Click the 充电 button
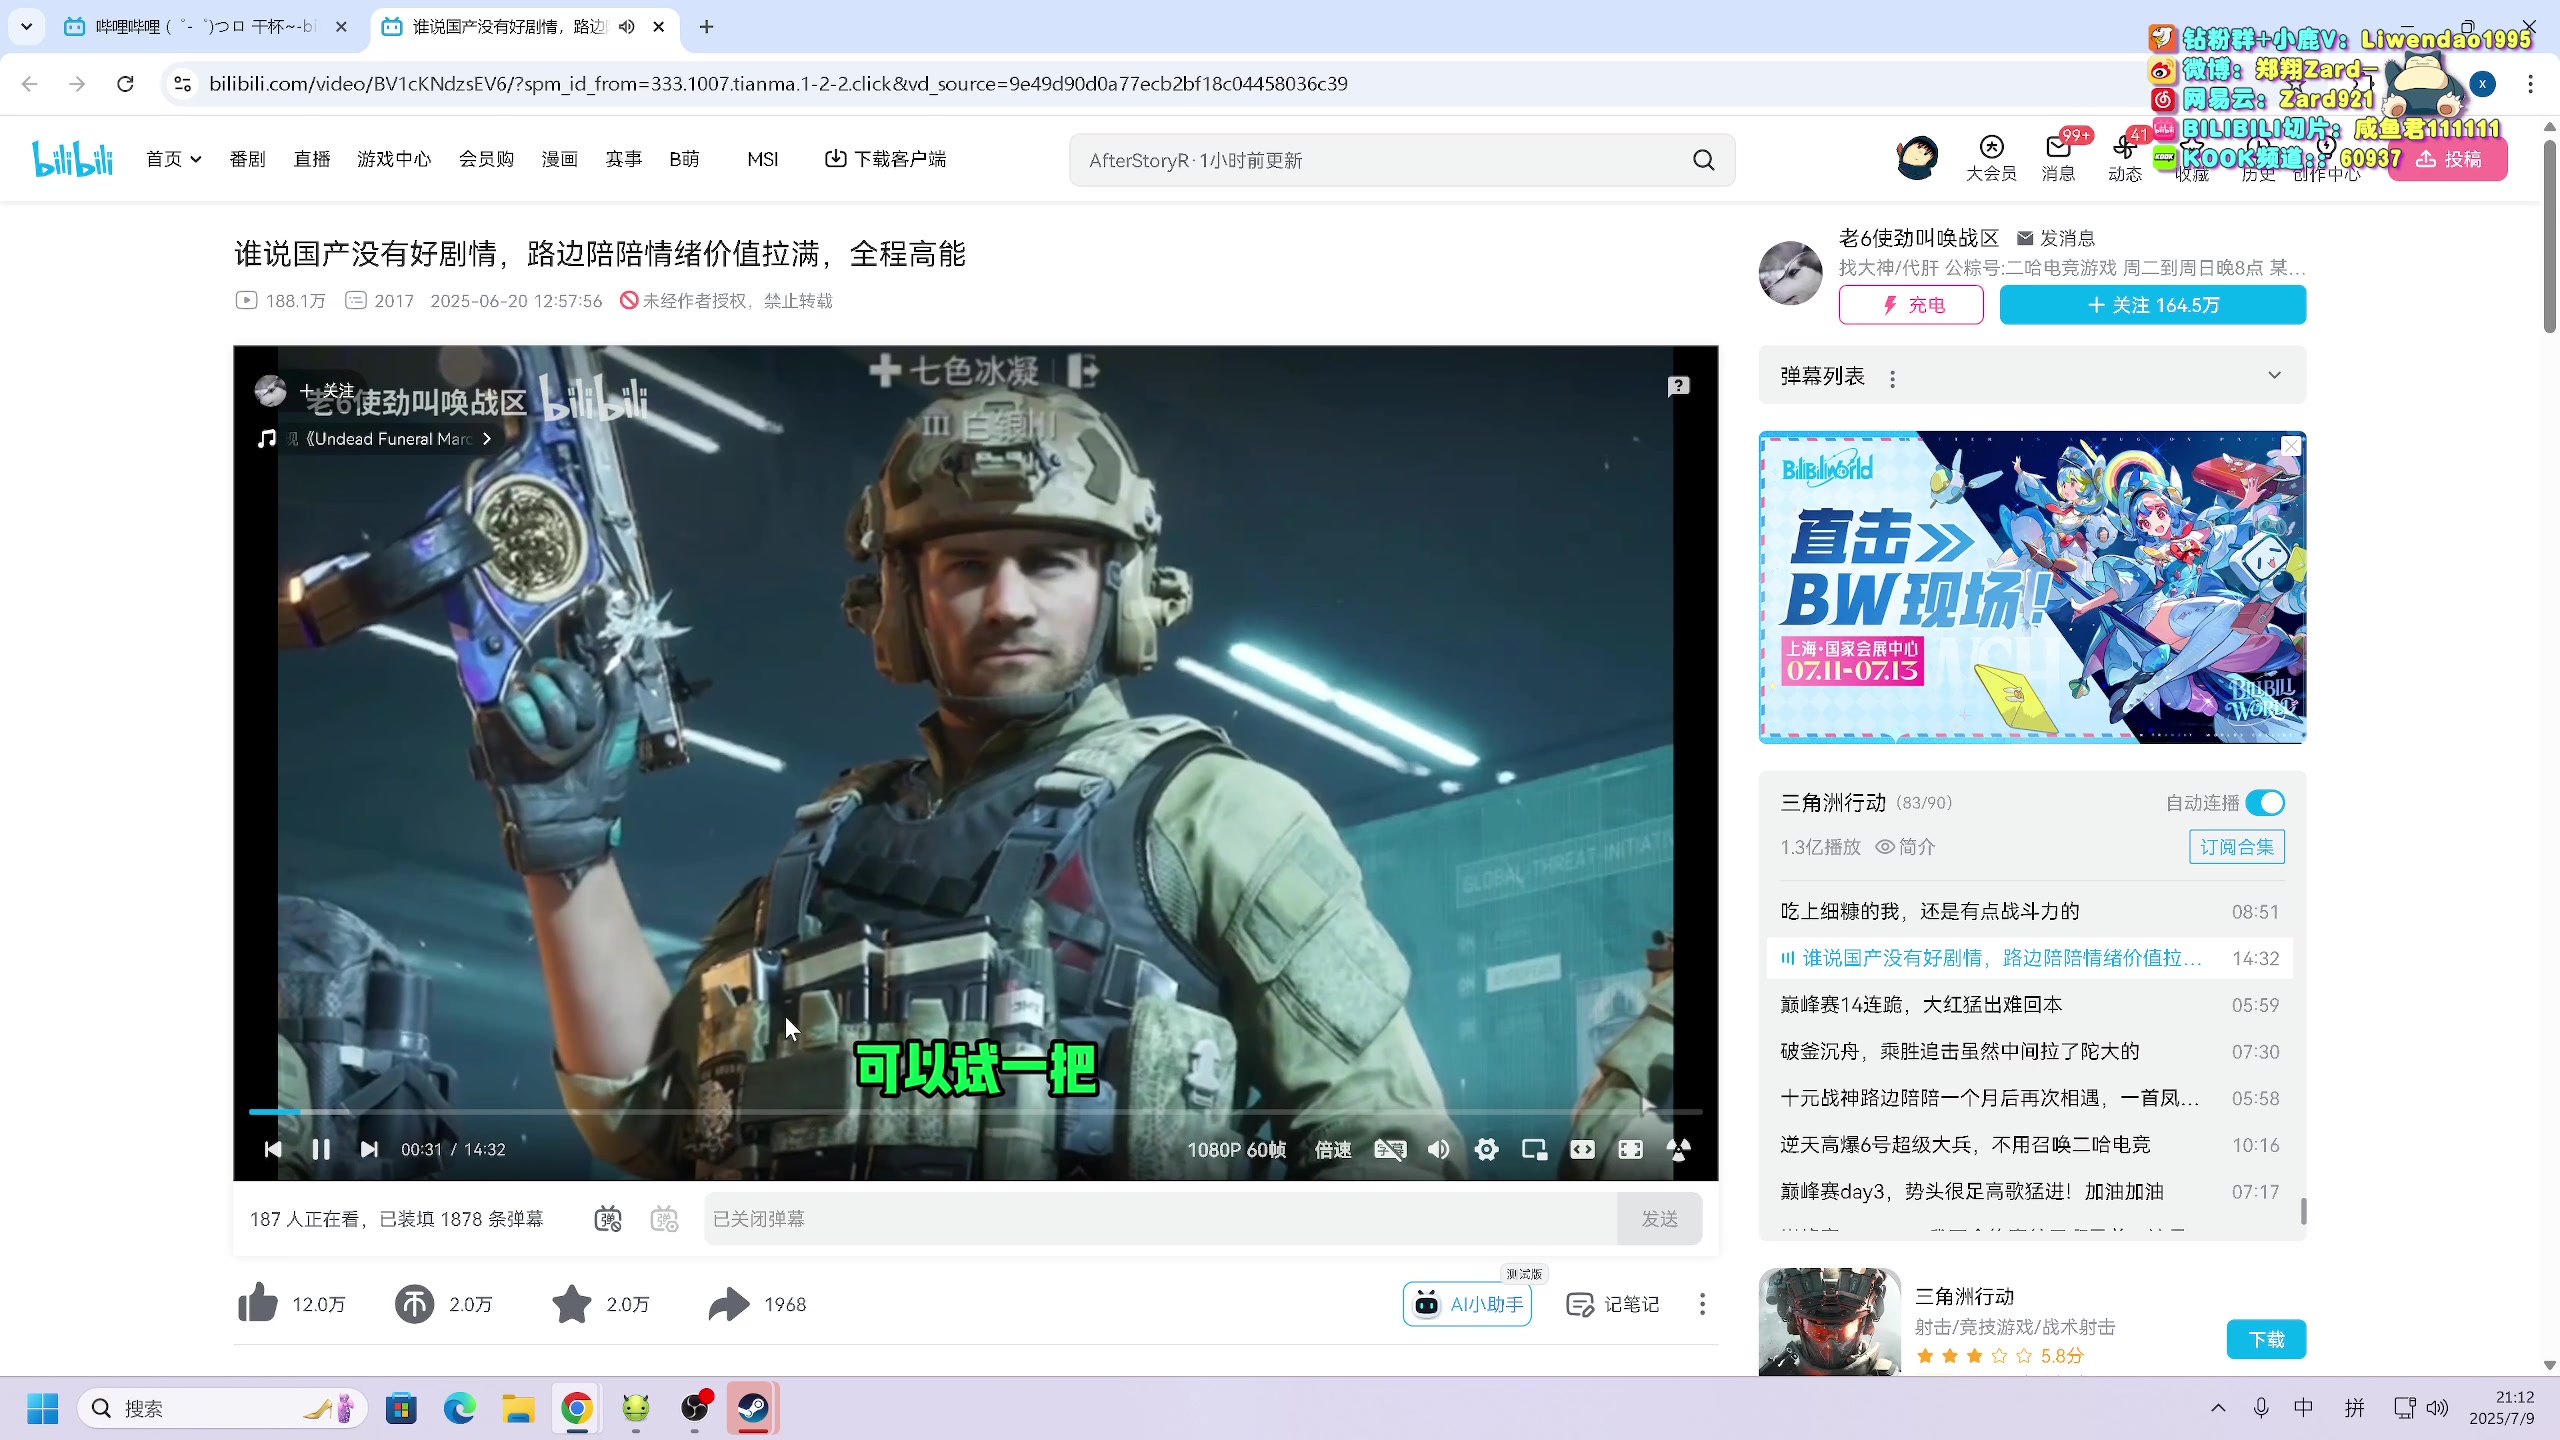 click(x=1910, y=305)
